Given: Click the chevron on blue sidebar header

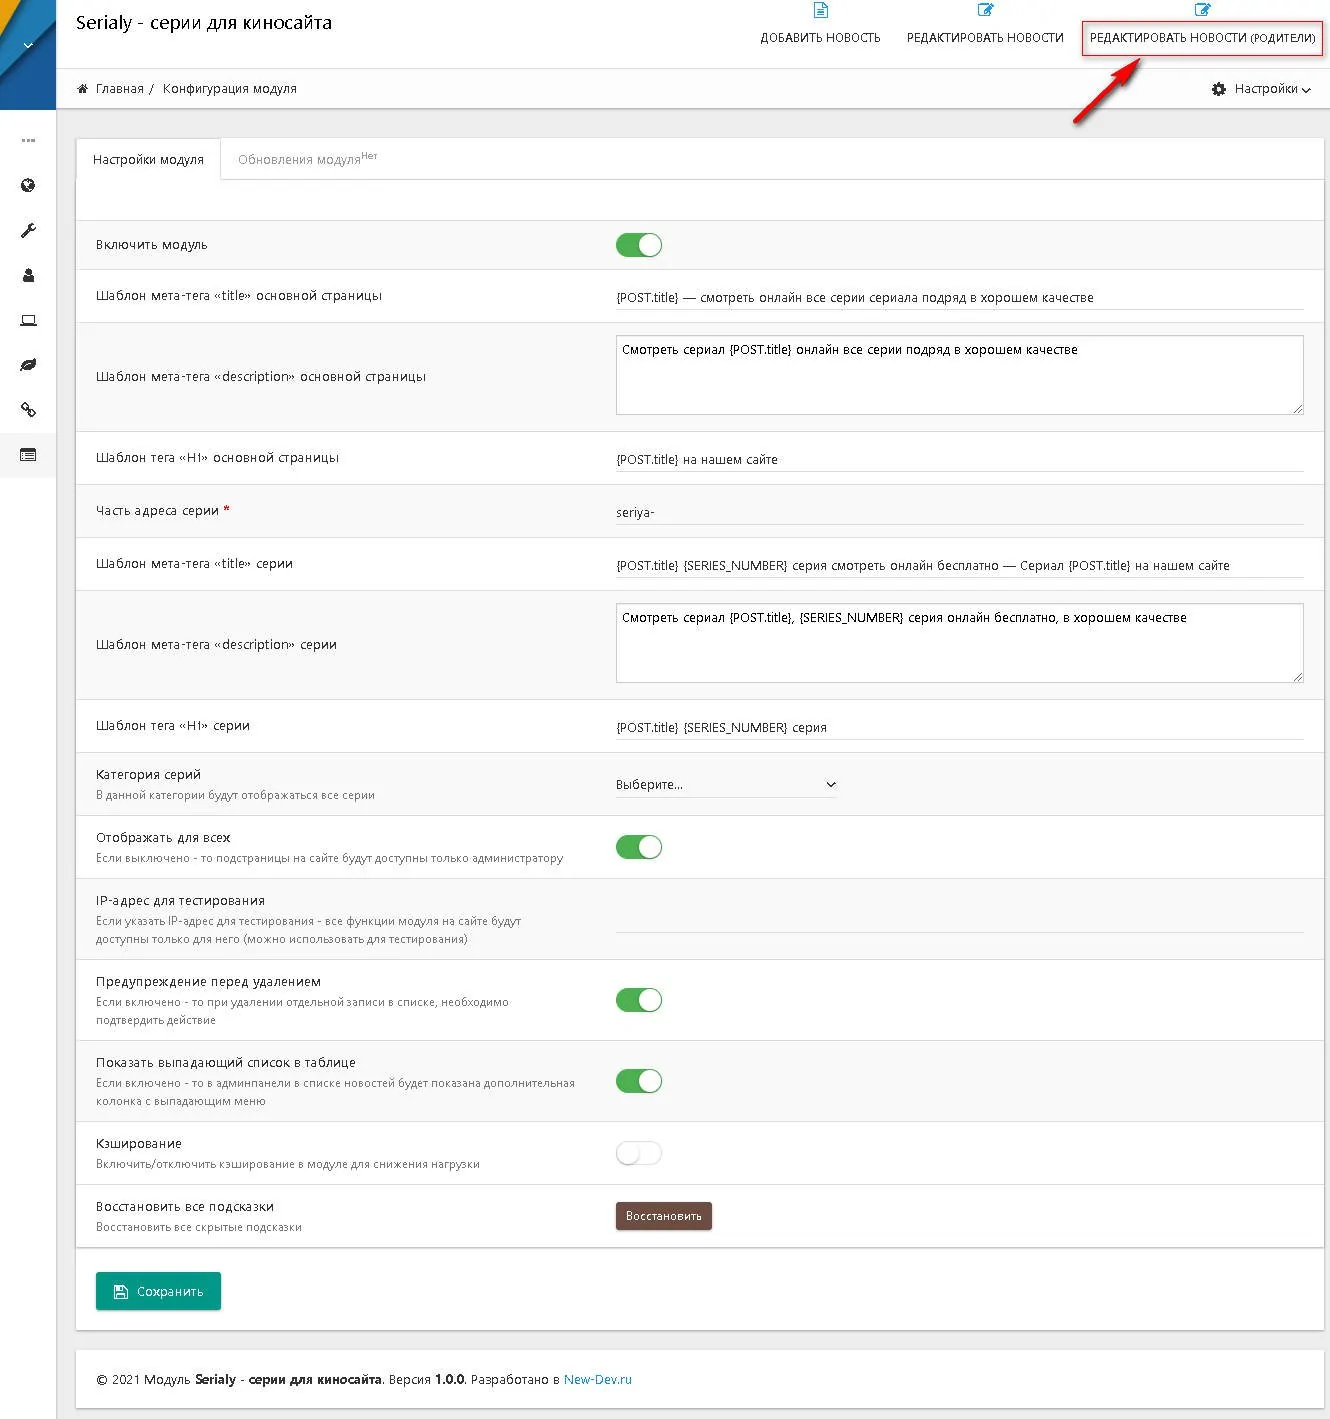Looking at the screenshot, I should coord(28,45).
